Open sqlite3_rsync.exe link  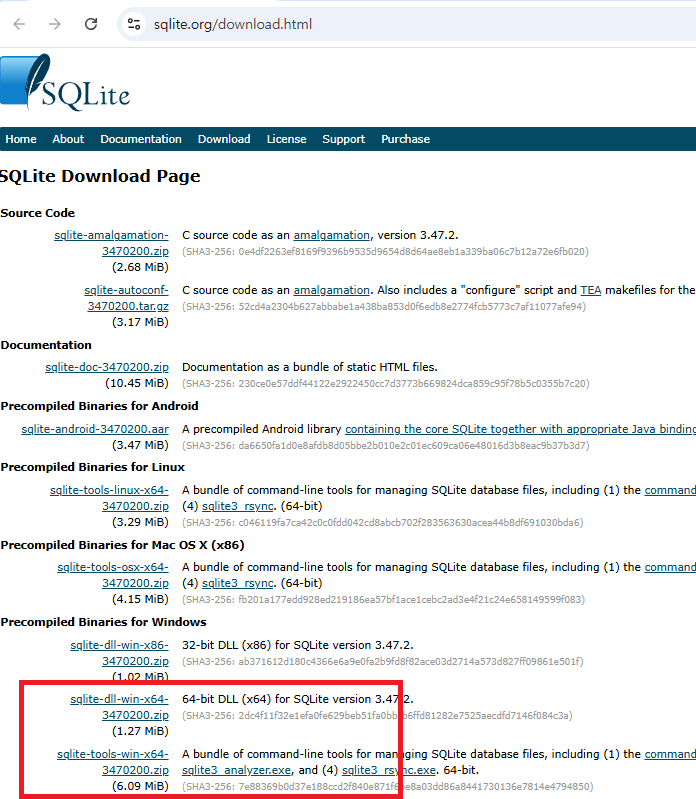tap(389, 770)
